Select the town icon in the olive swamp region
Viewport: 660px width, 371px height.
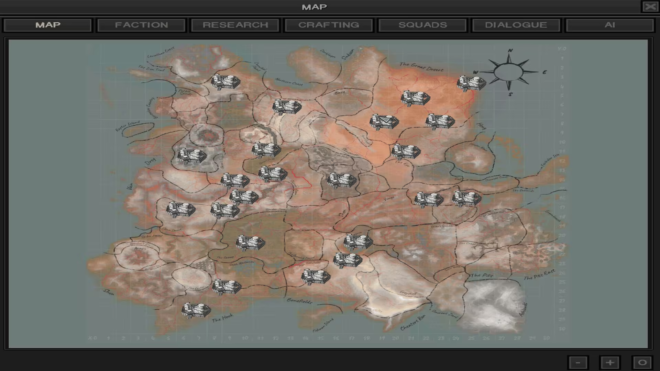(x=250, y=242)
